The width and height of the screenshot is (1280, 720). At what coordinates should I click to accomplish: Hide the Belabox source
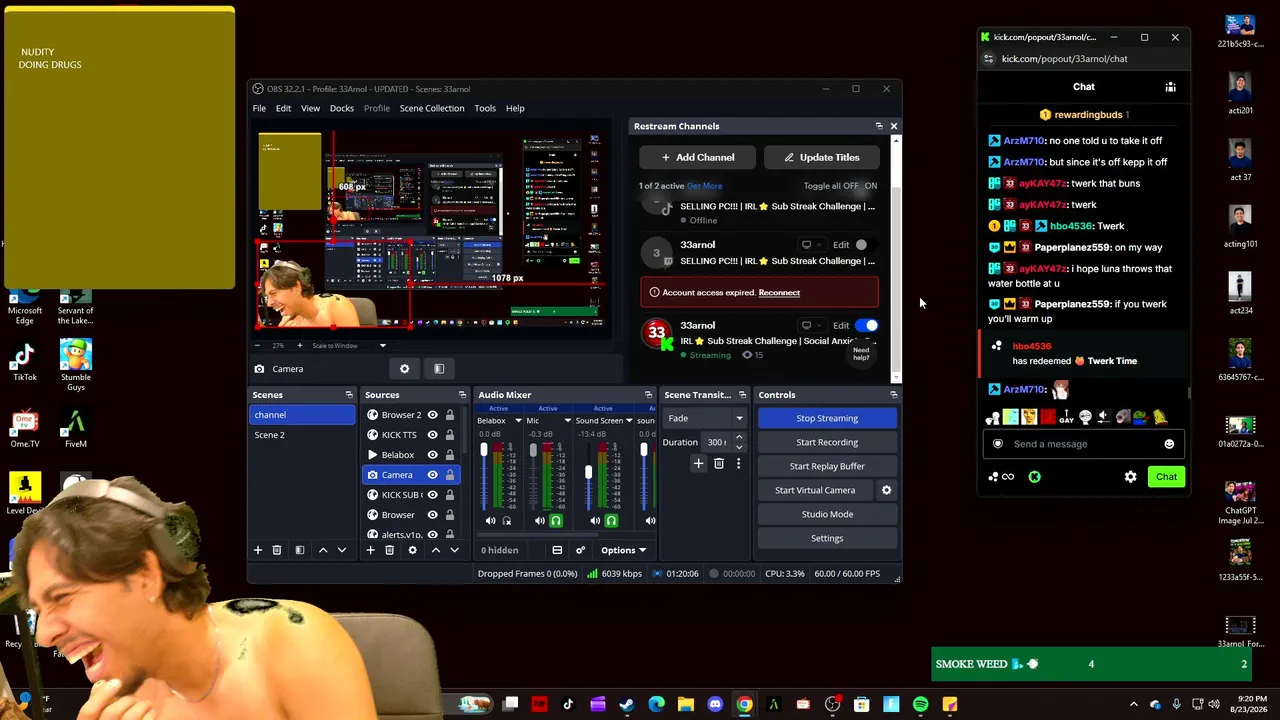click(432, 455)
